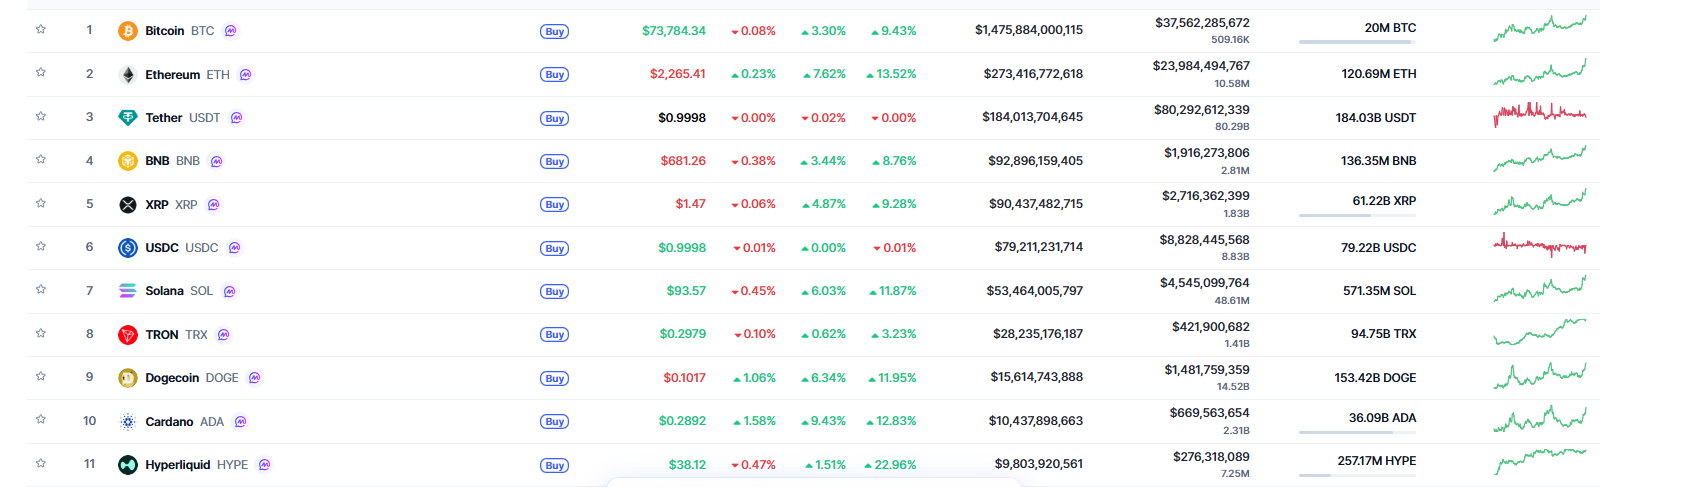Click the USDC logo icon

coord(128,248)
